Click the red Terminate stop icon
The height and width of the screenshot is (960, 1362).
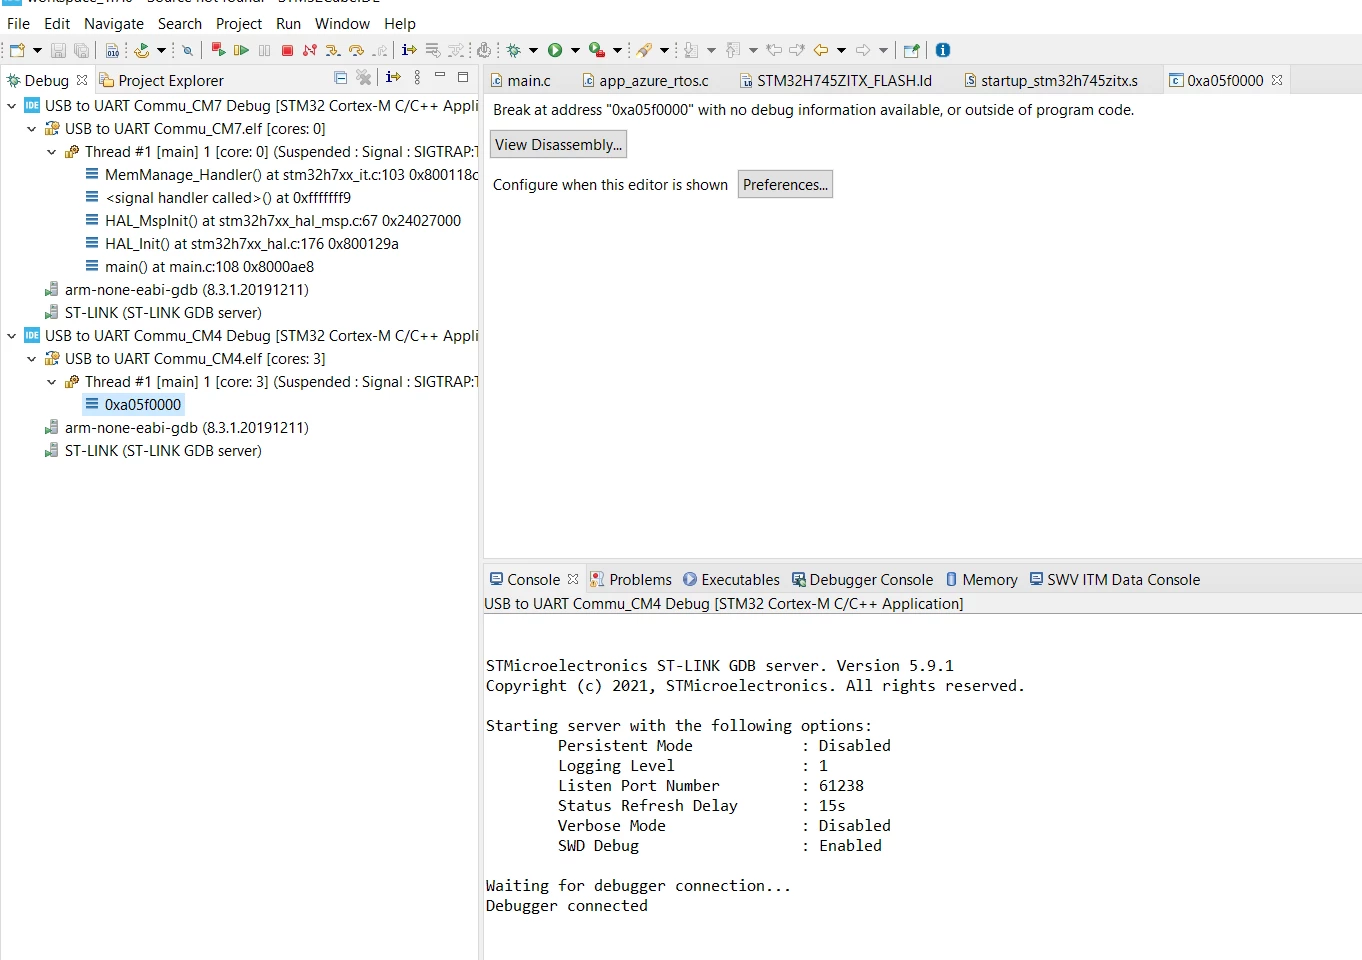(x=287, y=50)
